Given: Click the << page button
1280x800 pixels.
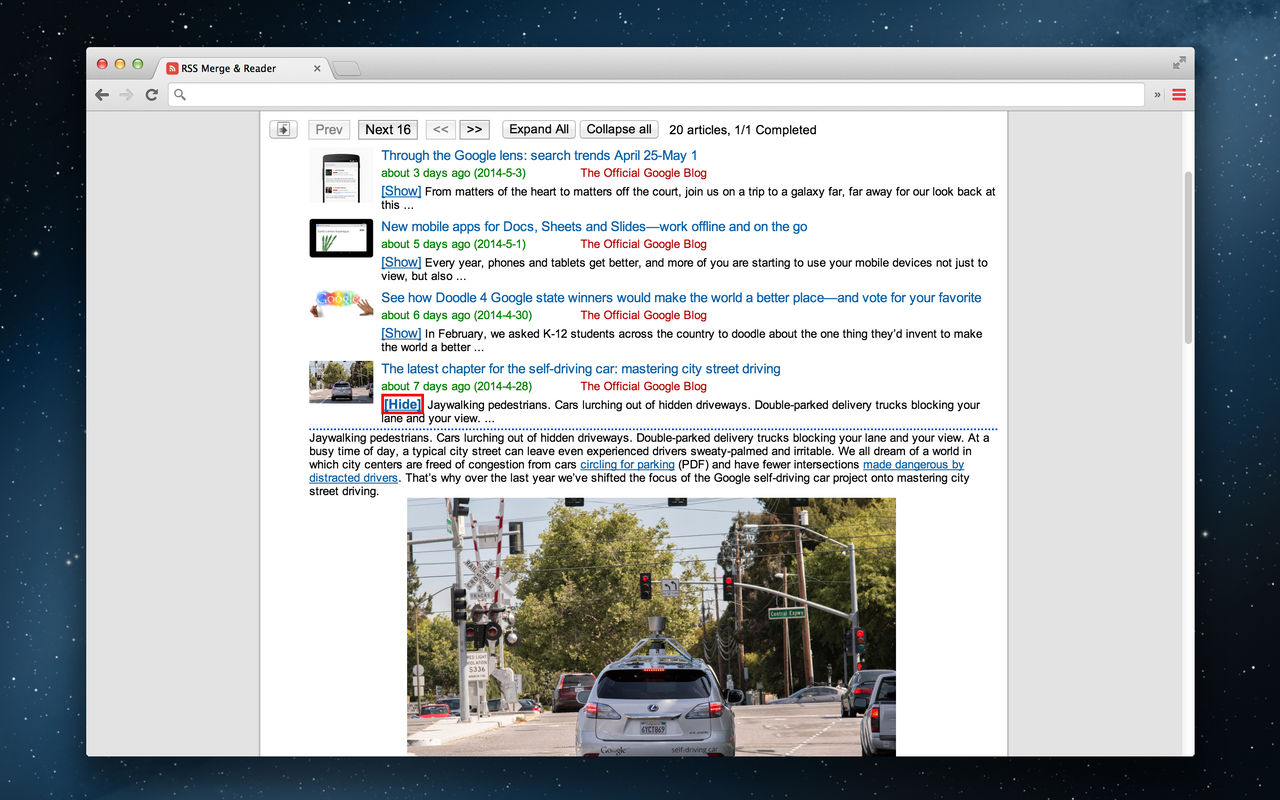Looking at the screenshot, I should click(x=440, y=129).
